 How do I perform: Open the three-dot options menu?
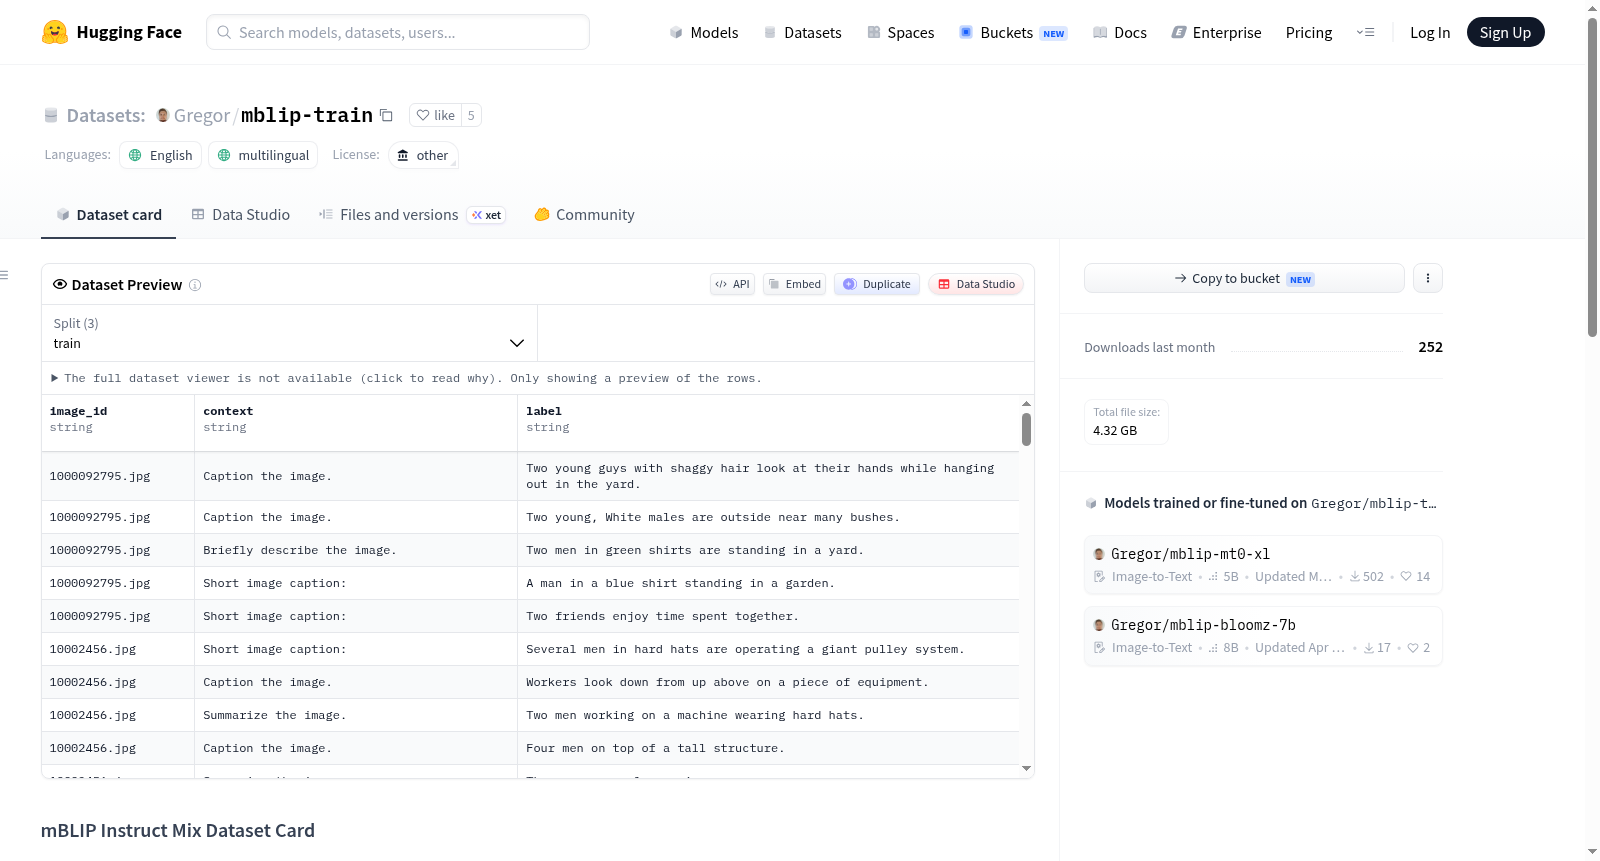pos(1428,278)
